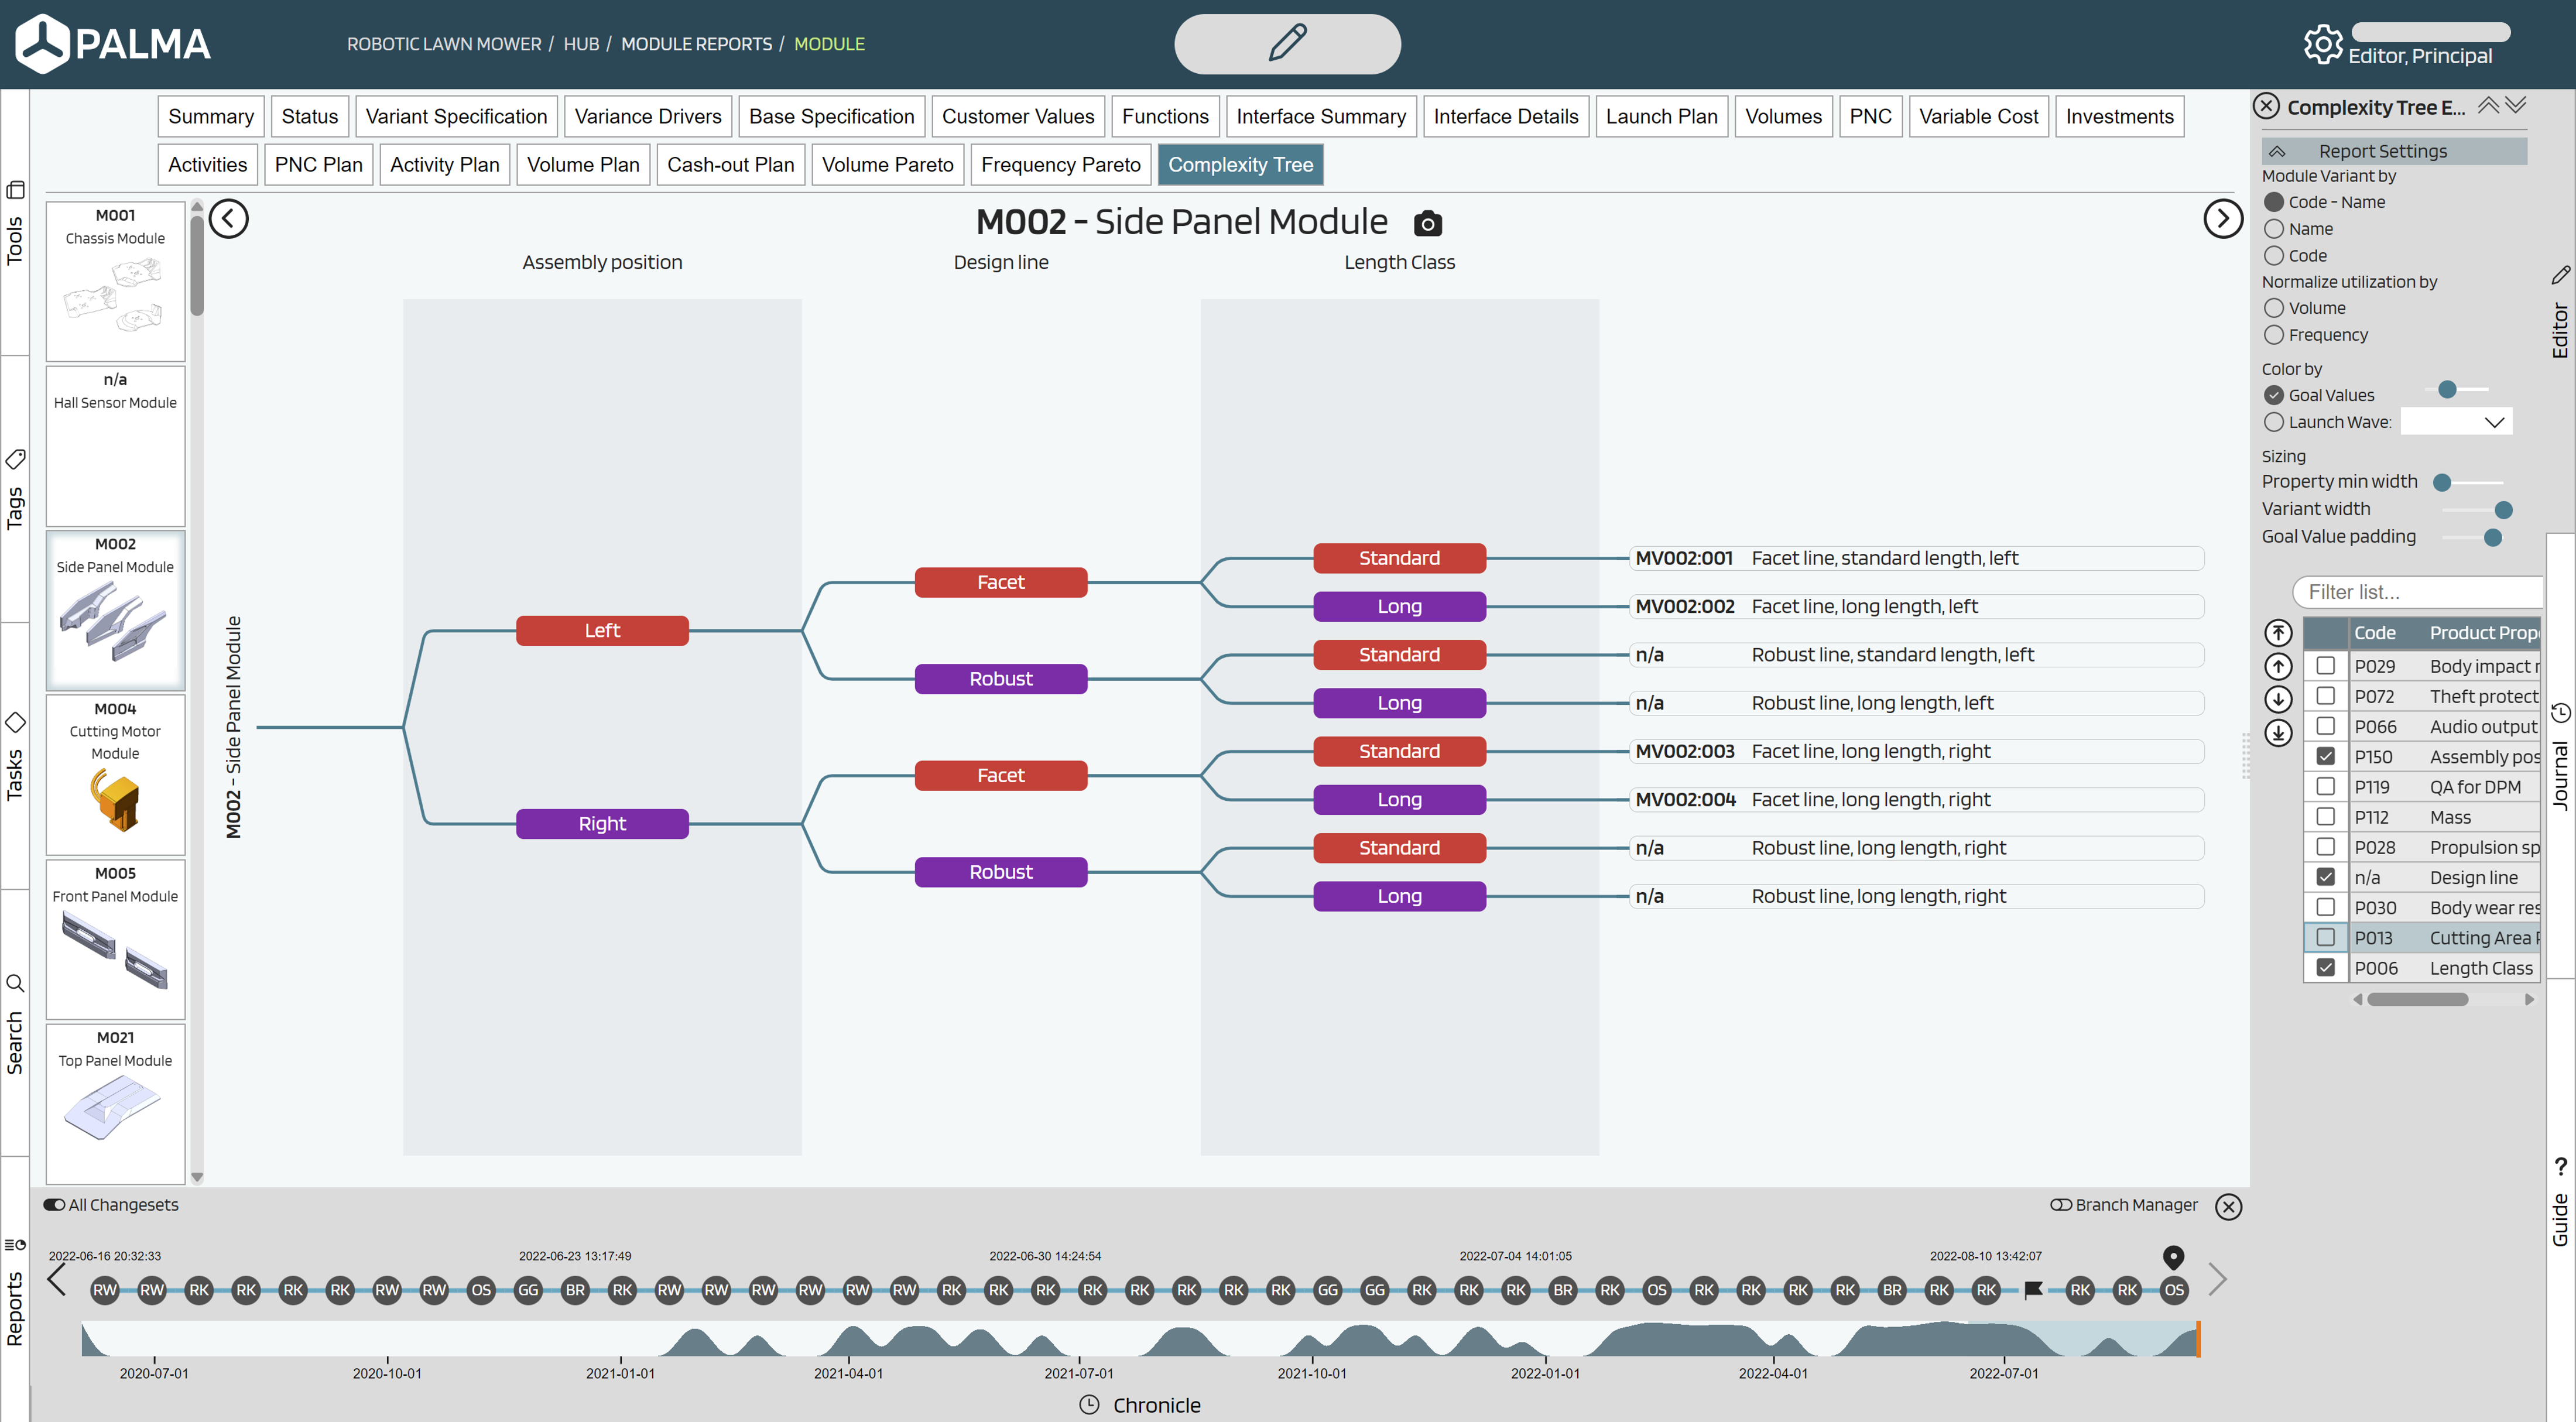Screen dimensions: 2576x1422
Task: Click the camera snapshot icon beside module title
Action: (1427, 223)
